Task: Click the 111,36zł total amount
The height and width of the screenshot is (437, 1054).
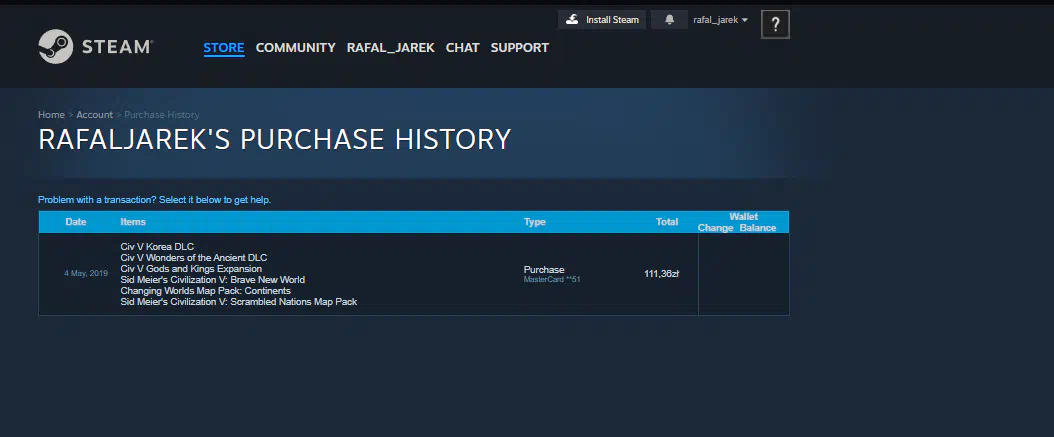Action: pyautogui.click(x=661, y=274)
